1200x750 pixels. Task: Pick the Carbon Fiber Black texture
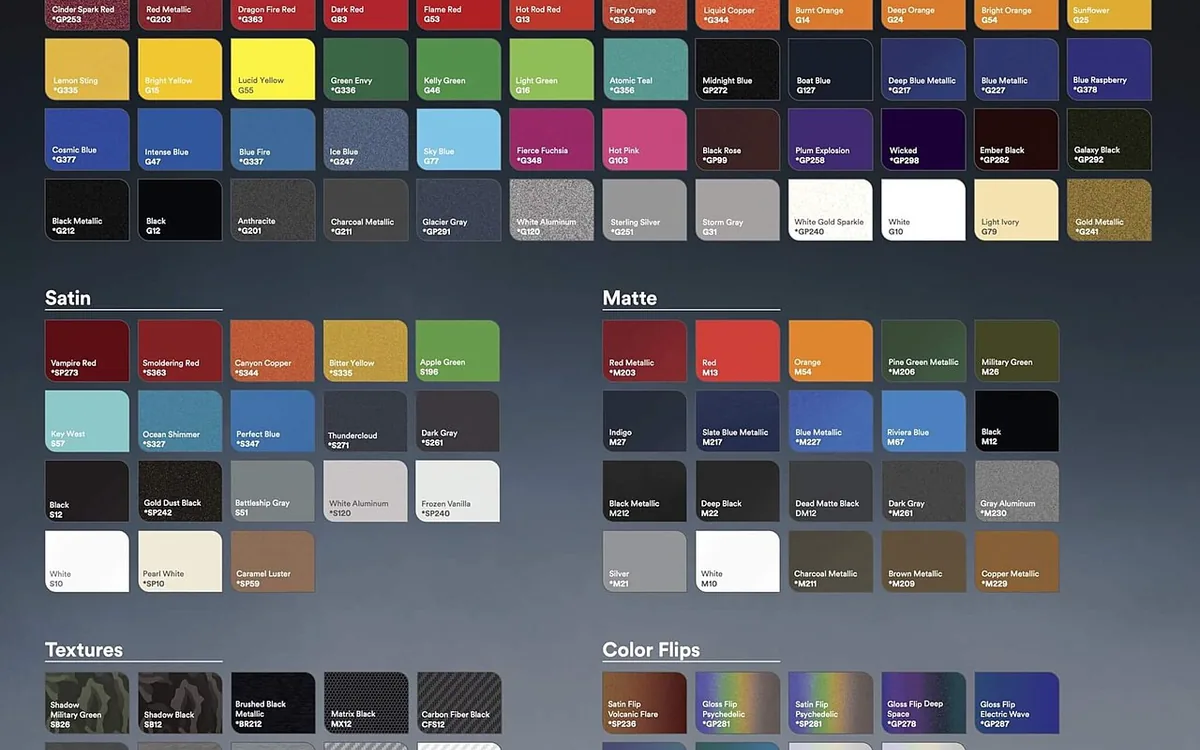459,702
